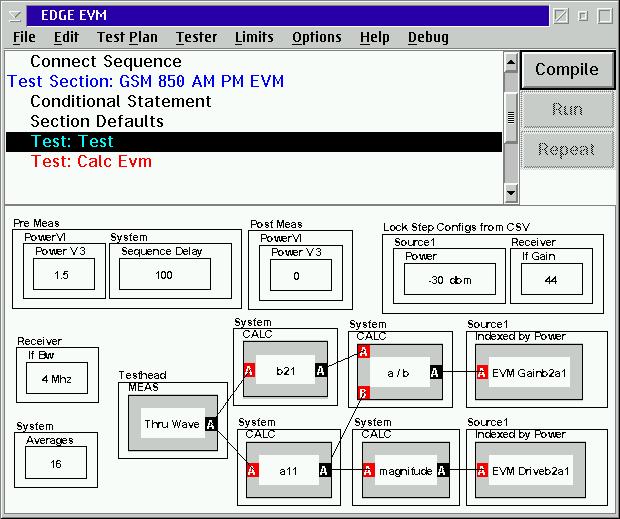
Task: Click the Sequence Delay value 100 field
Action: pos(165,274)
